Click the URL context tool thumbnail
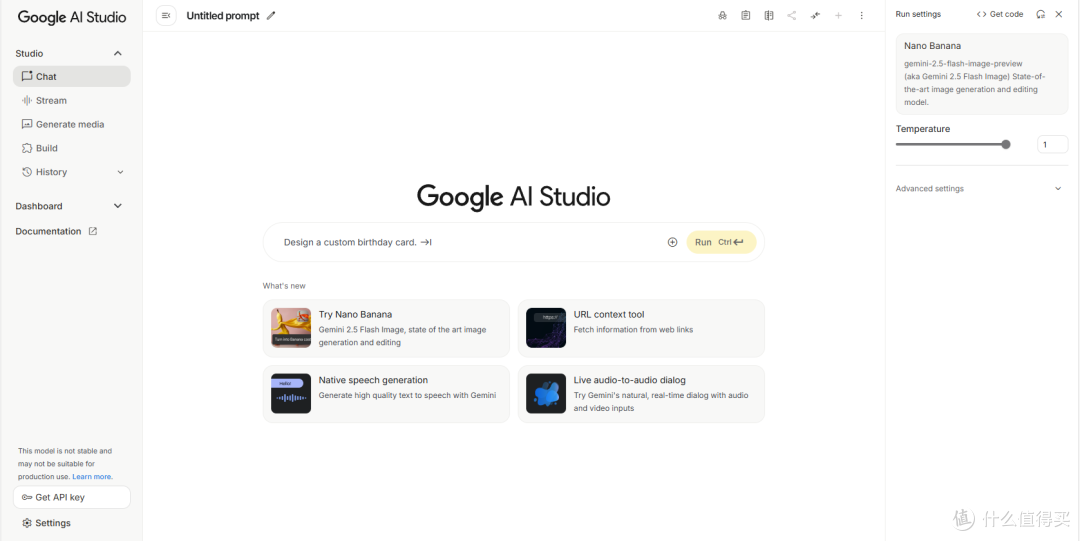The height and width of the screenshot is (541, 1080). point(546,327)
